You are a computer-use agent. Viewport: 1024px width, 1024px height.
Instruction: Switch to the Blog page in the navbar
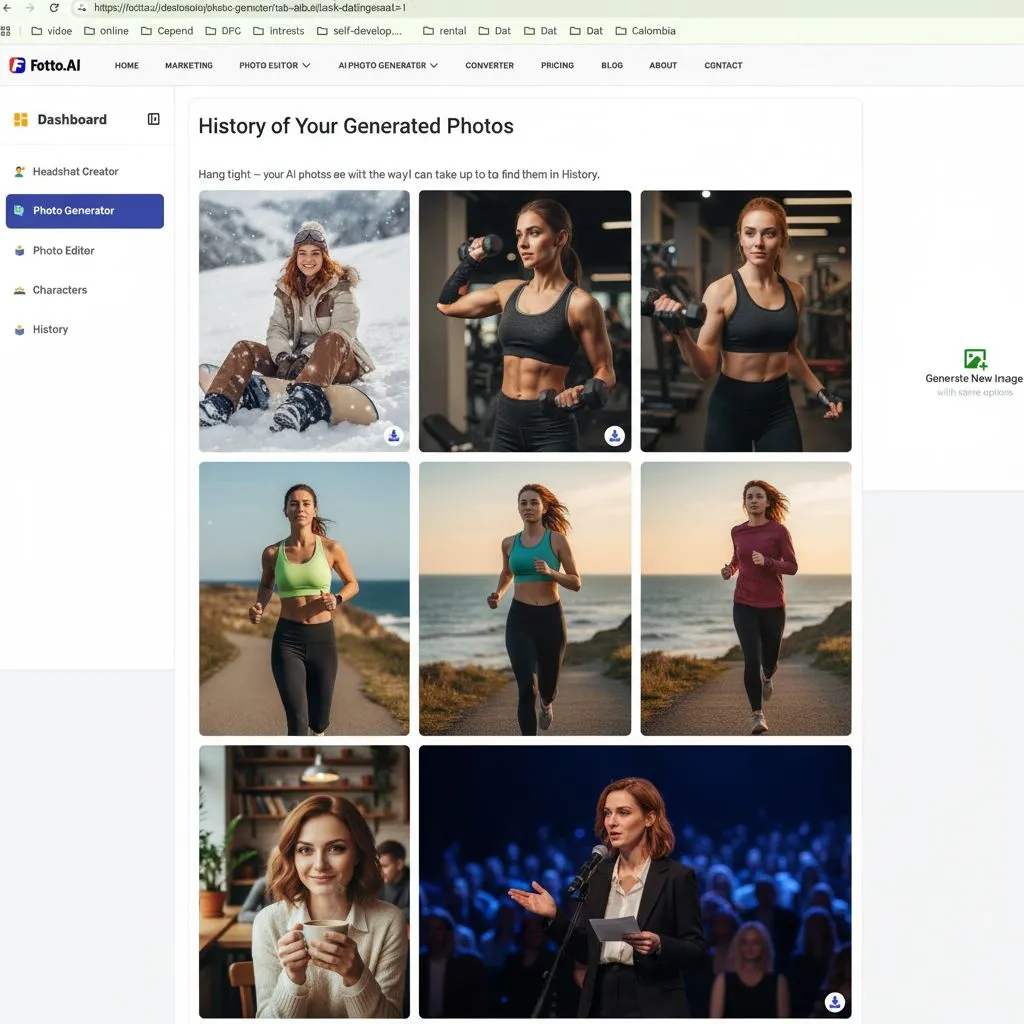coord(612,65)
